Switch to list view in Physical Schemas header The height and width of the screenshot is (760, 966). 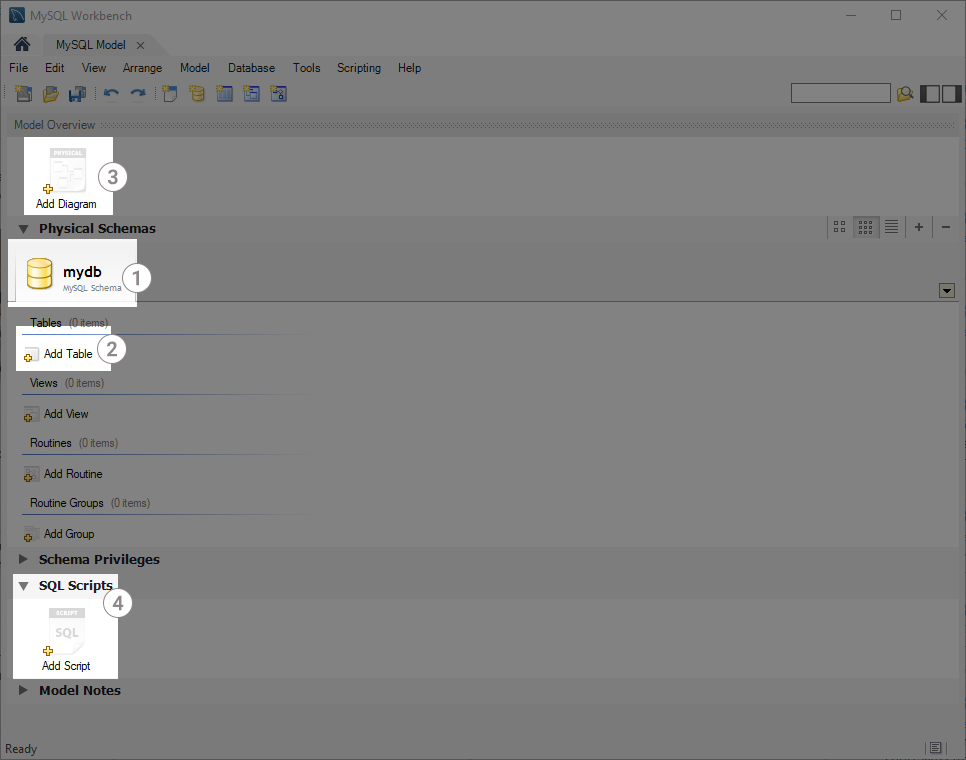891,227
